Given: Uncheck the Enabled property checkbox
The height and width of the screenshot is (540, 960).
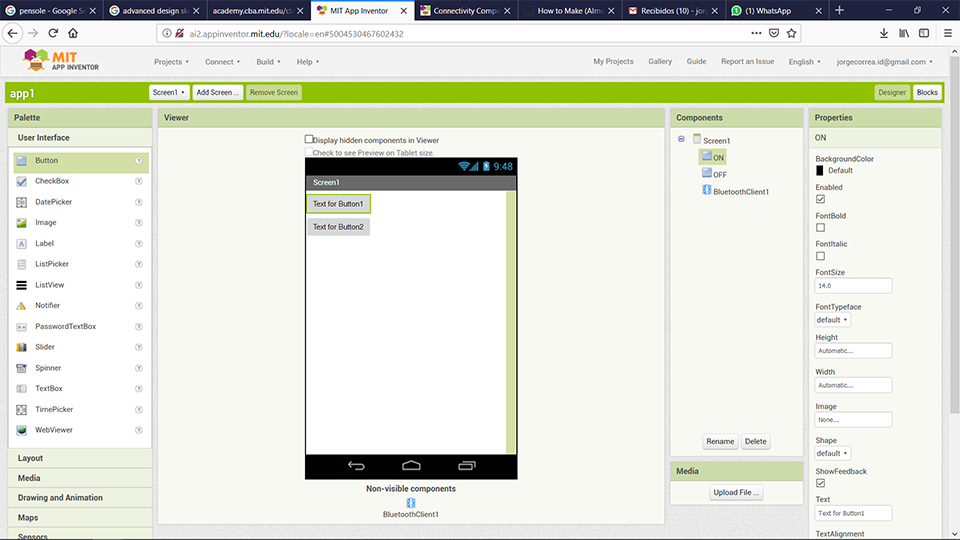Looking at the screenshot, I should tap(820, 199).
